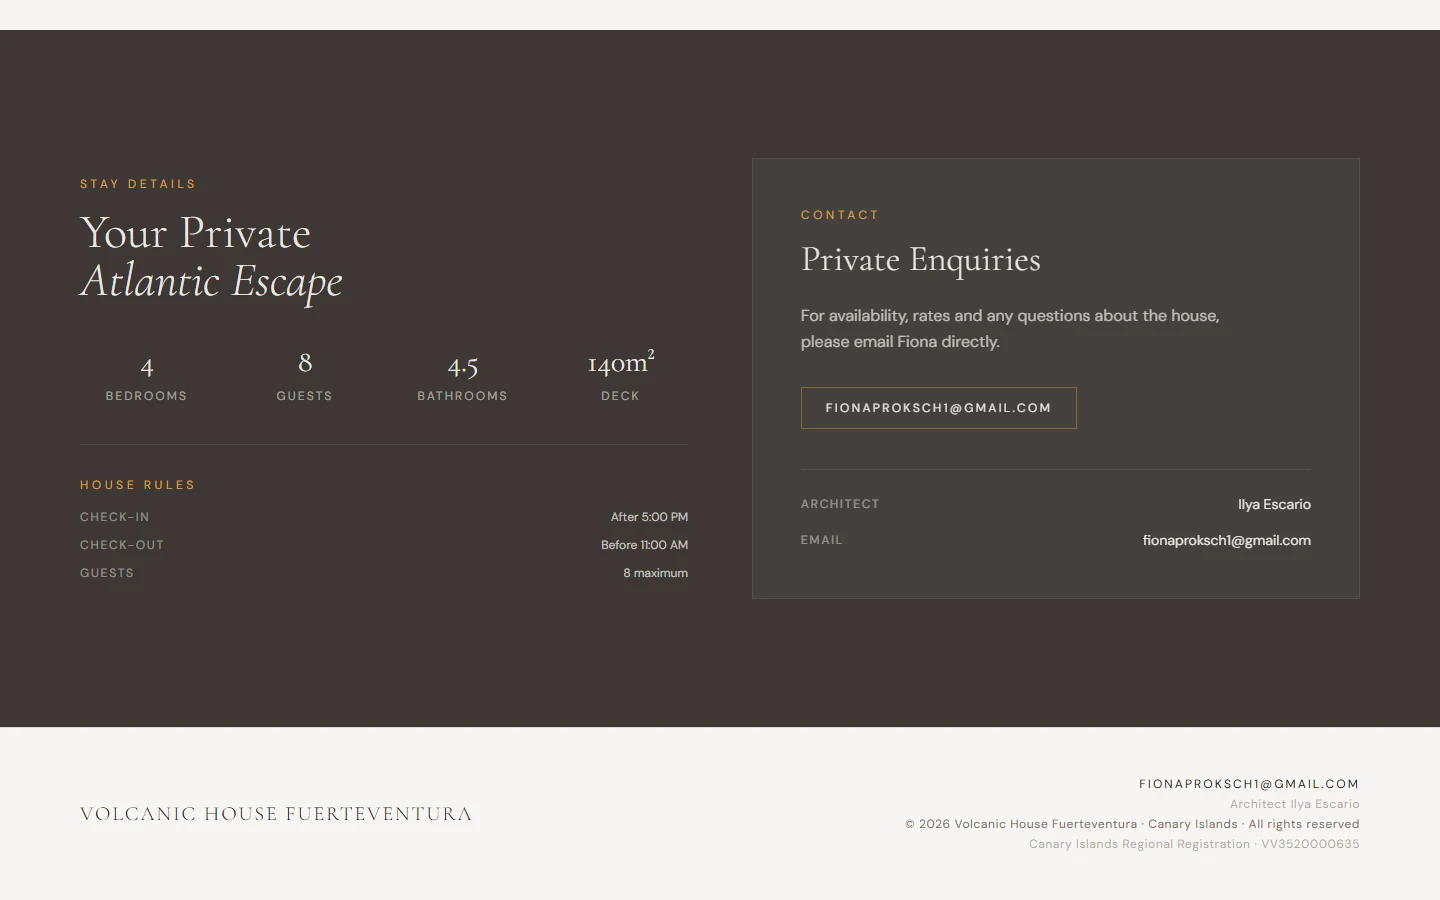Click the 'Private Enquiries' heading
The width and height of the screenshot is (1440, 900).
920,260
